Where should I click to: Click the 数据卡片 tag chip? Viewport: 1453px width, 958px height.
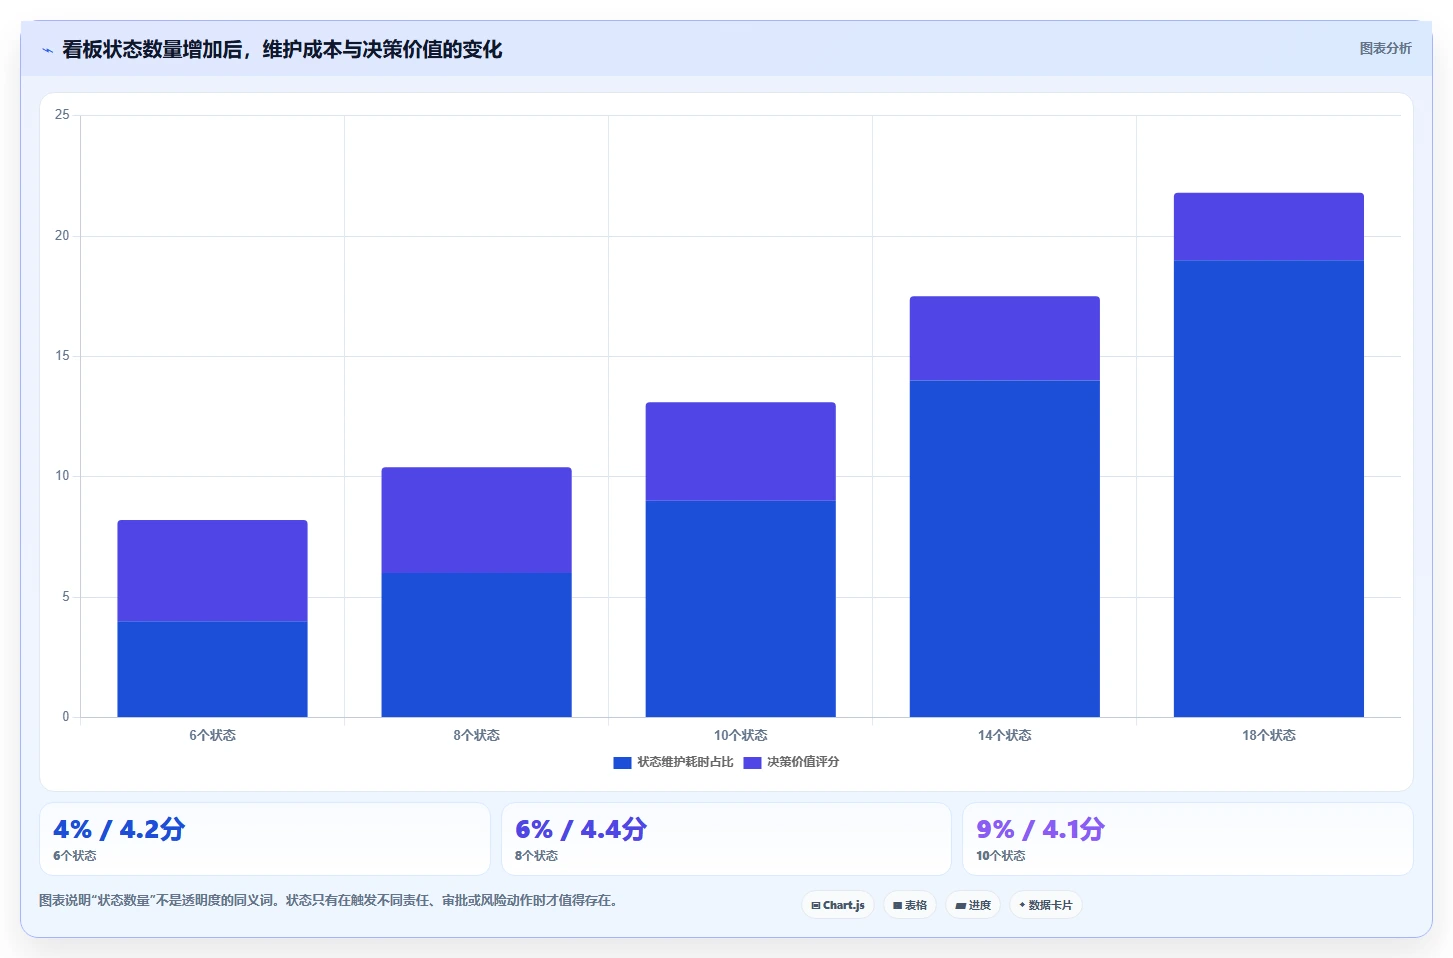point(1046,905)
